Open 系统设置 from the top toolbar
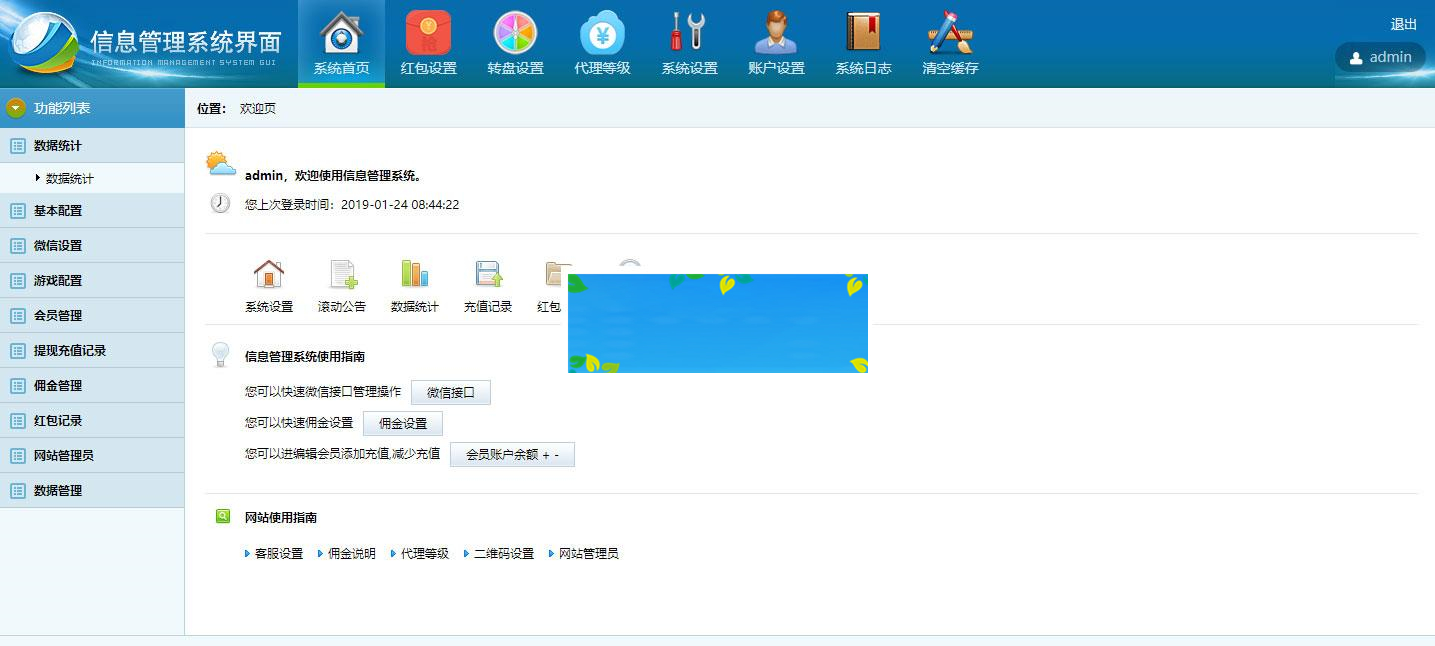Image resolution: width=1435 pixels, height=646 pixels. 688,42
